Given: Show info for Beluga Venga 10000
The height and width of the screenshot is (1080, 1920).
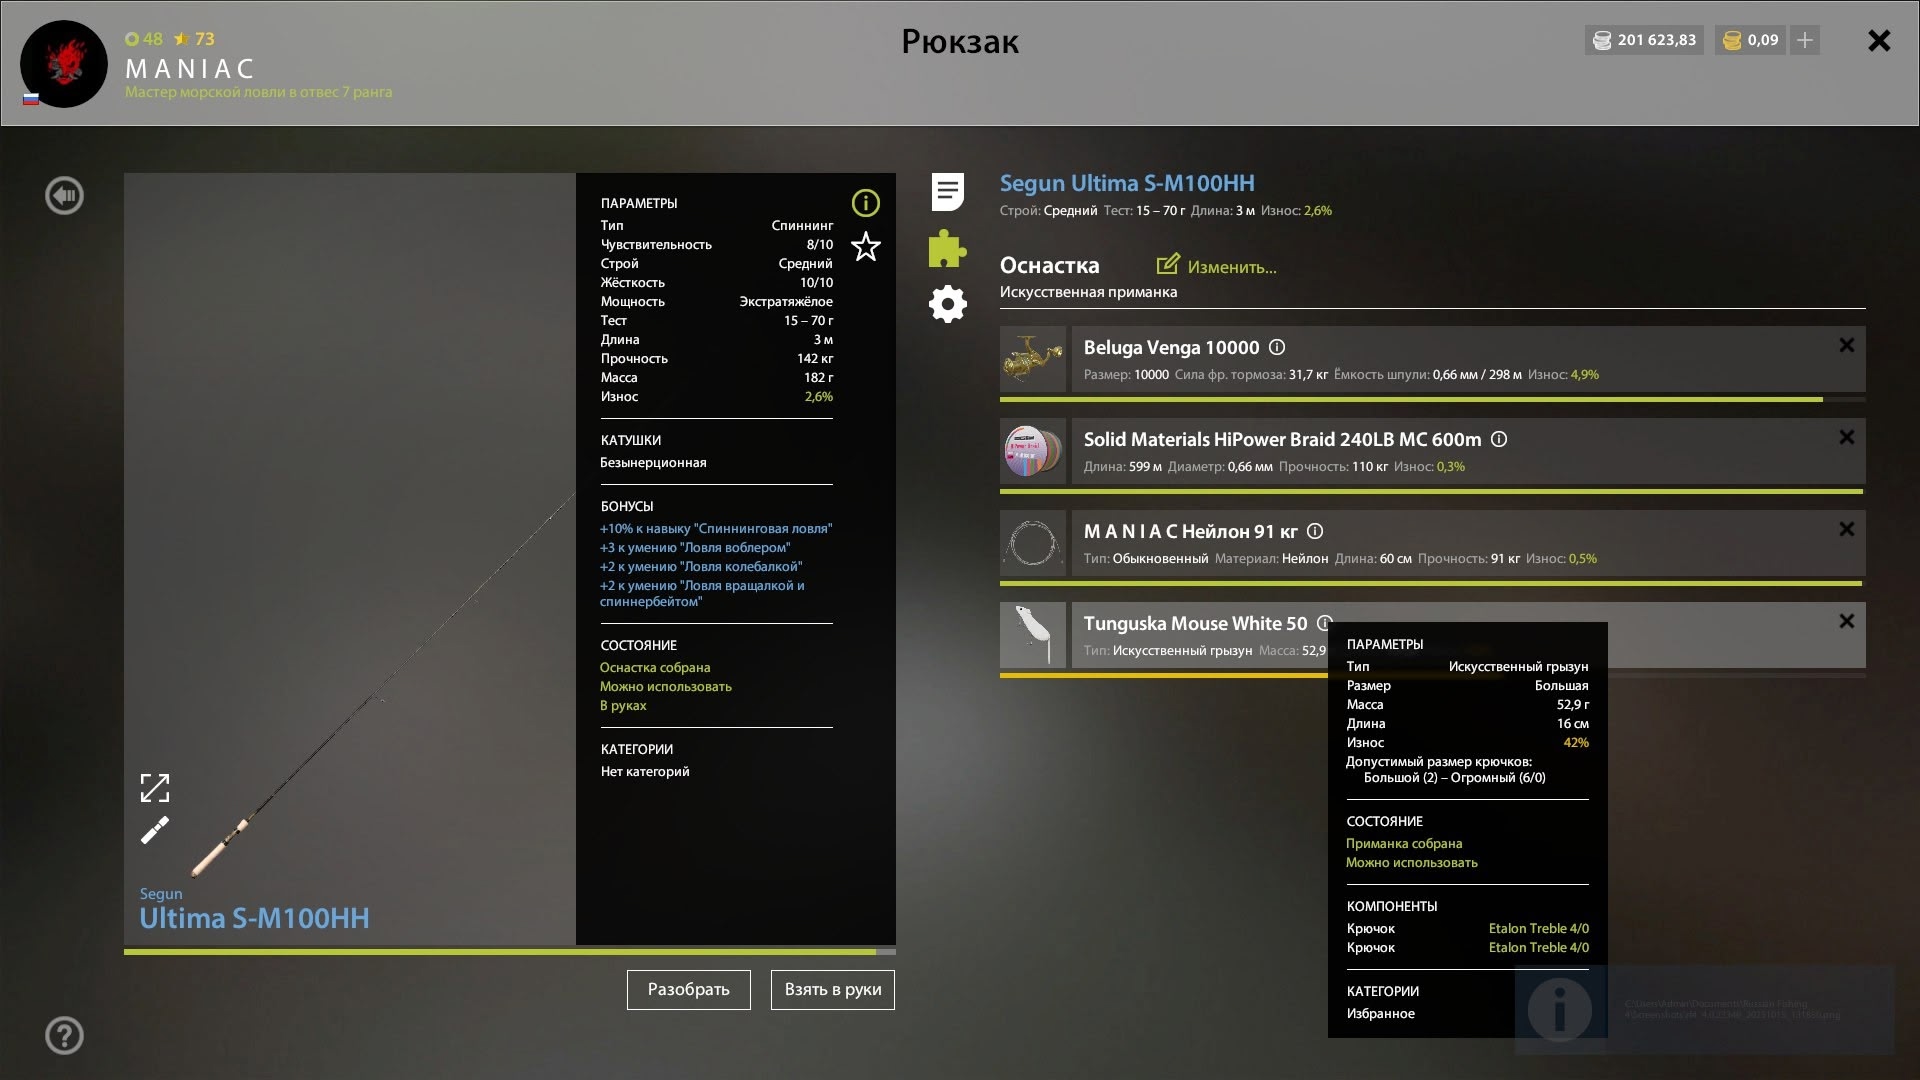Looking at the screenshot, I should point(1277,347).
